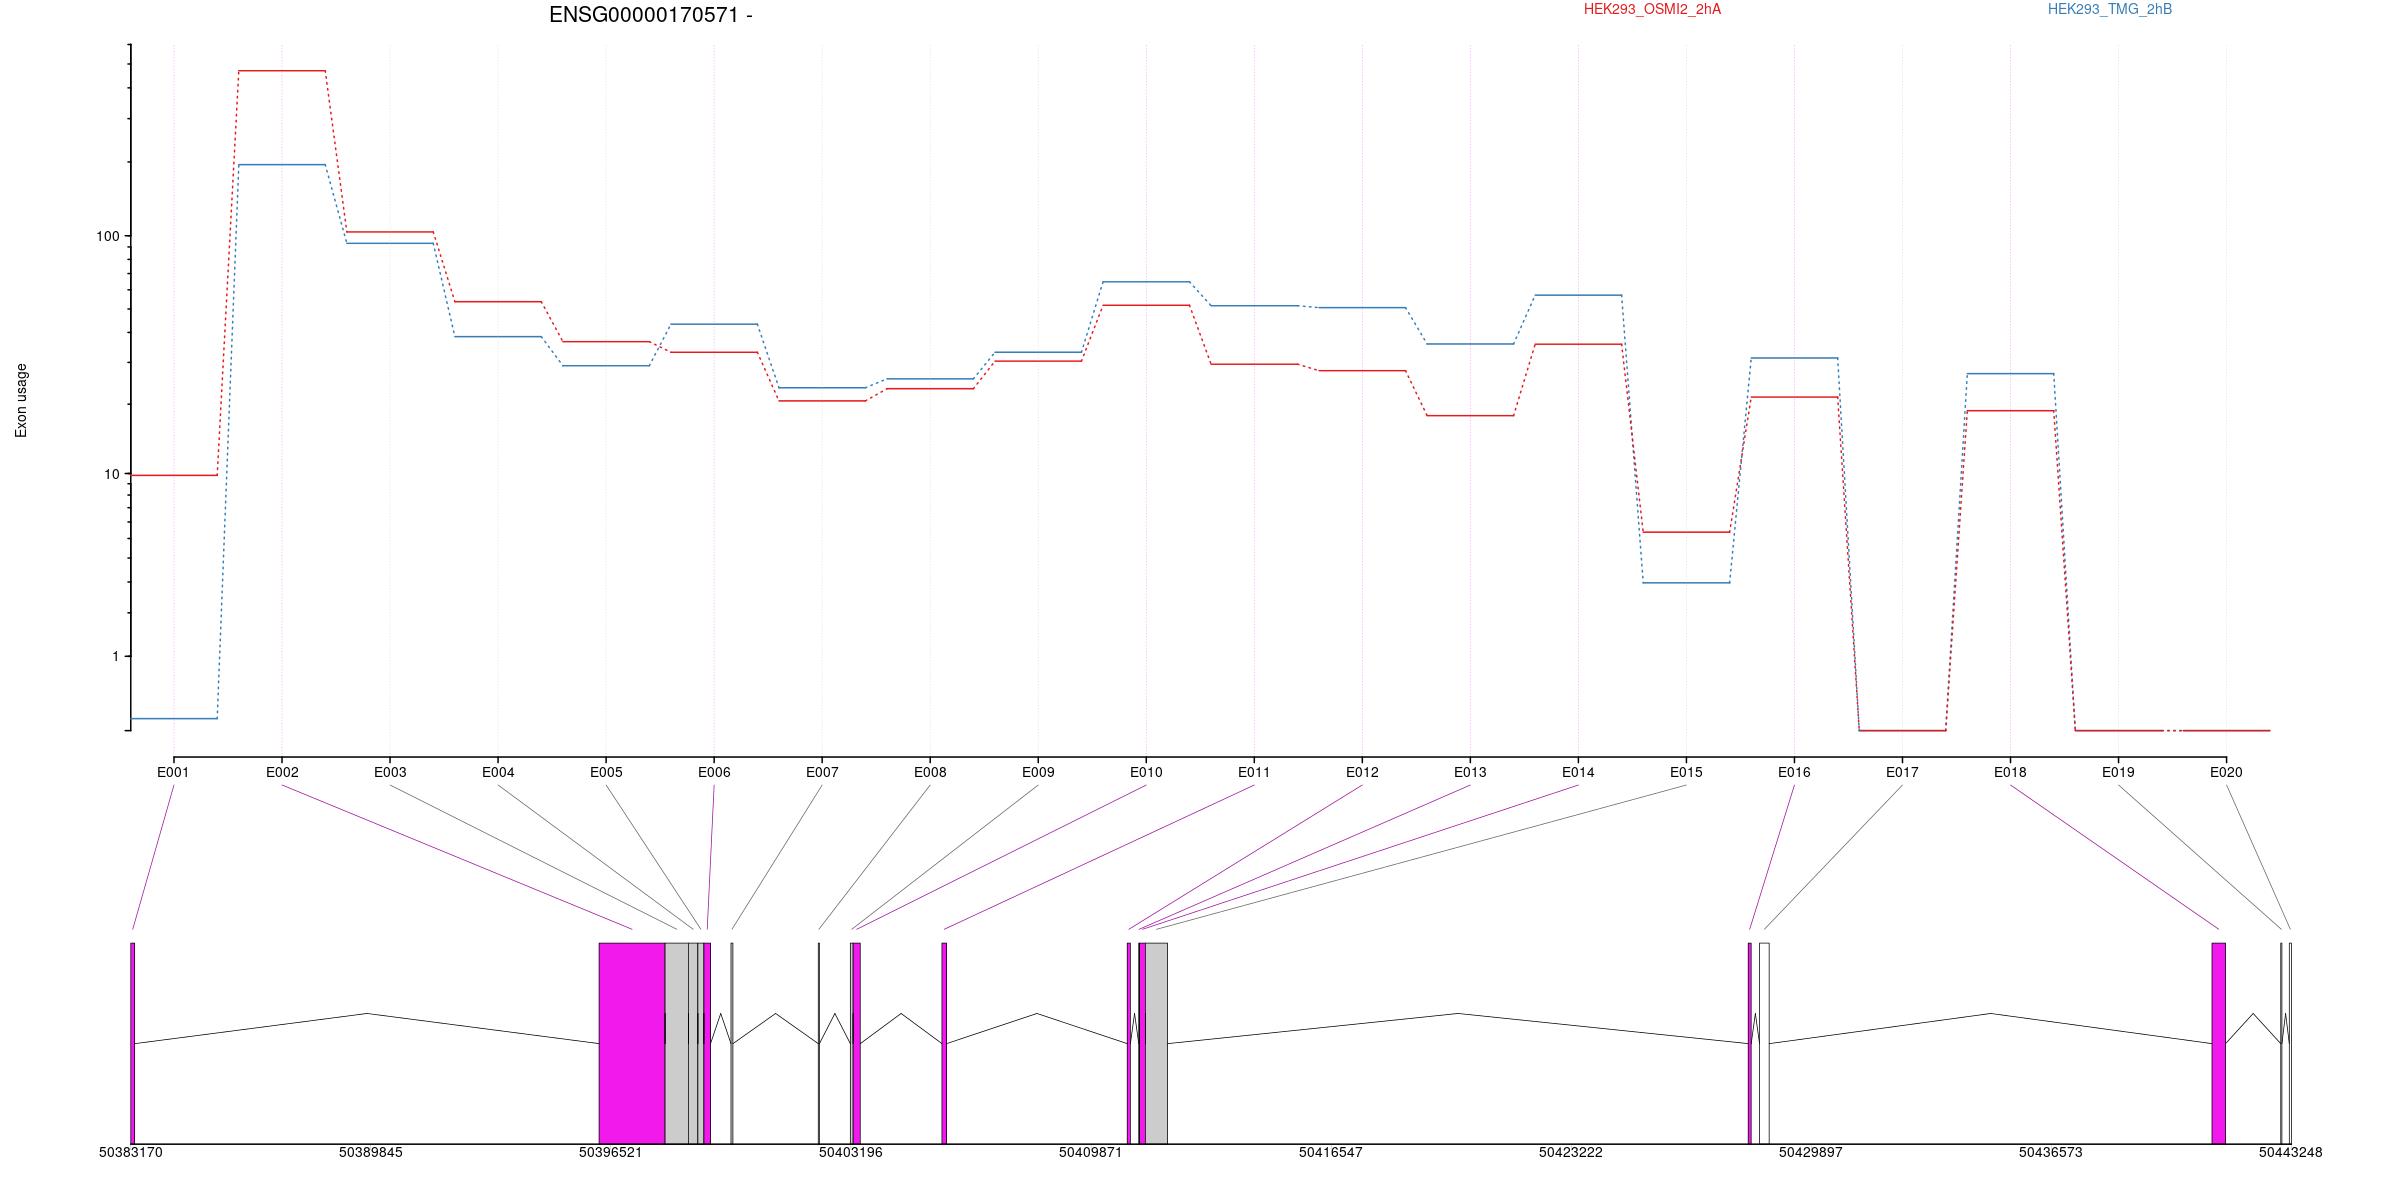Click the E008 exon label
This screenshot has height=1200, width=2400.
point(930,772)
